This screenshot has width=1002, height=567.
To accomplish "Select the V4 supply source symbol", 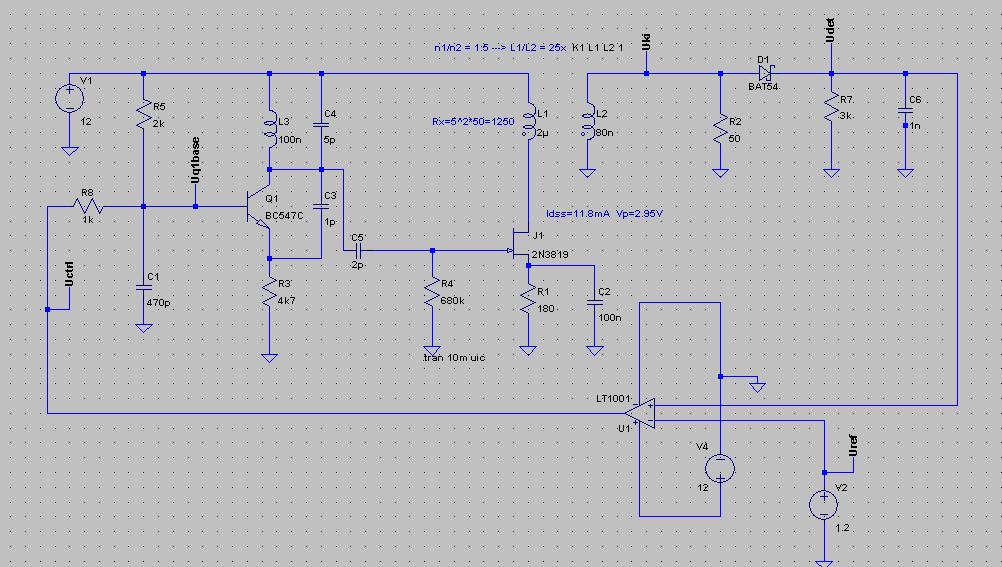I will (720, 468).
